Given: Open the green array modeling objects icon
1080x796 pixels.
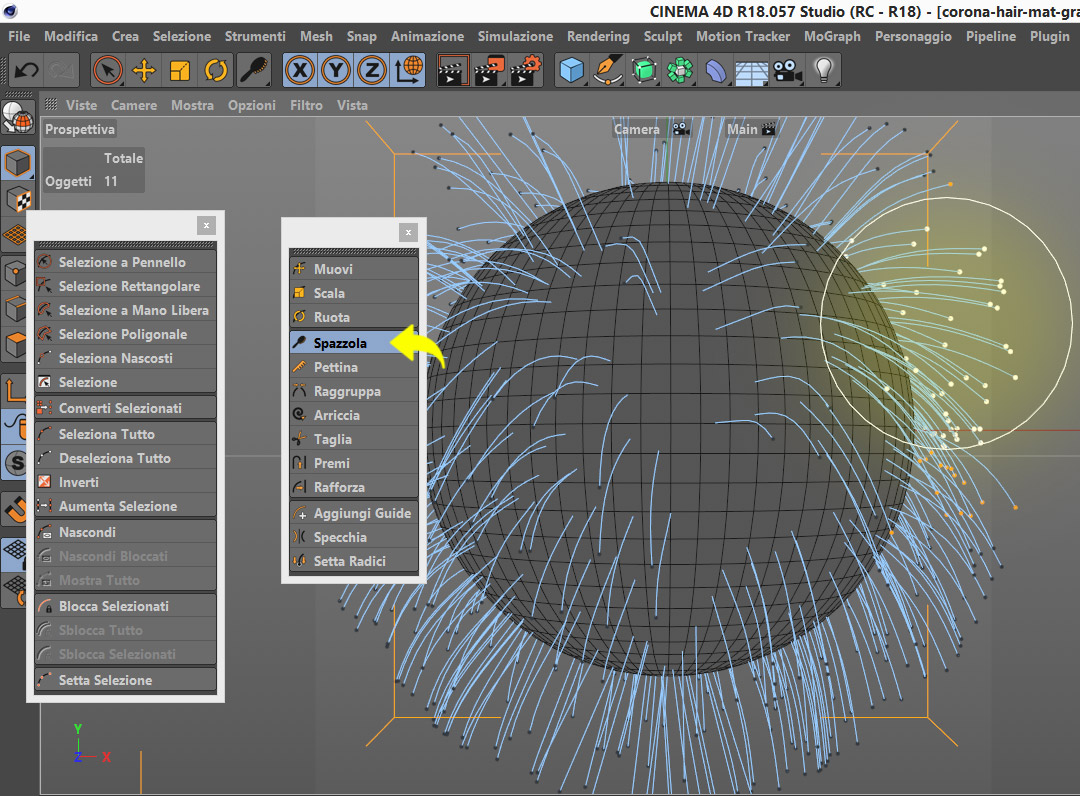Looking at the screenshot, I should [x=680, y=70].
